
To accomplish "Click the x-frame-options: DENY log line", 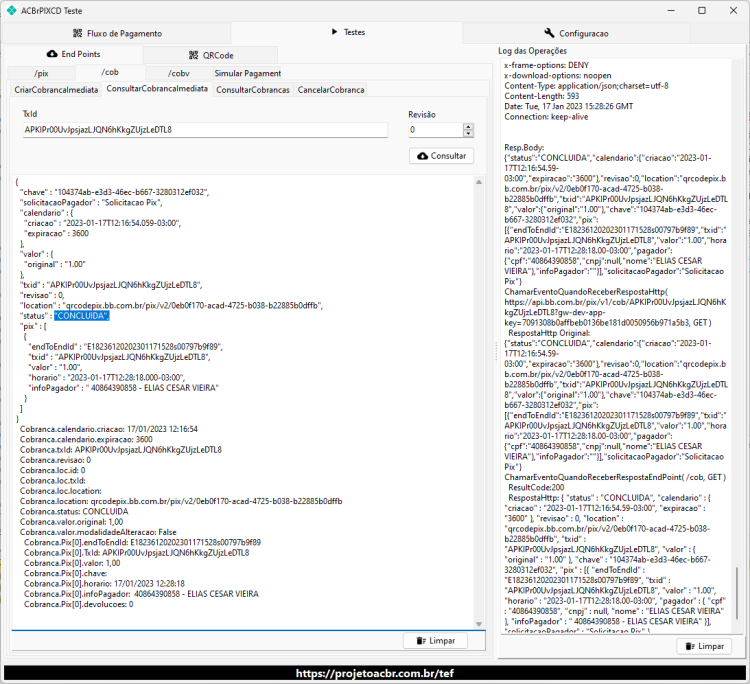I will coord(546,65).
